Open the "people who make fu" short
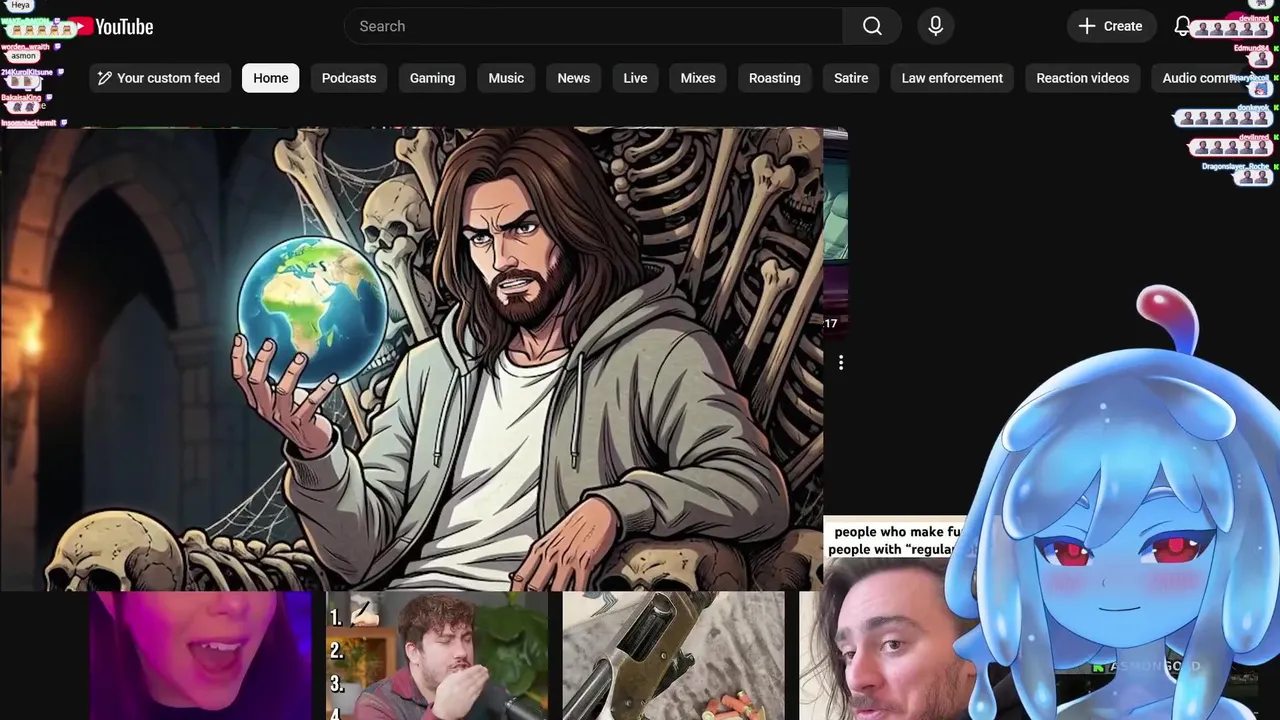This screenshot has height=720, width=1280. [x=885, y=618]
